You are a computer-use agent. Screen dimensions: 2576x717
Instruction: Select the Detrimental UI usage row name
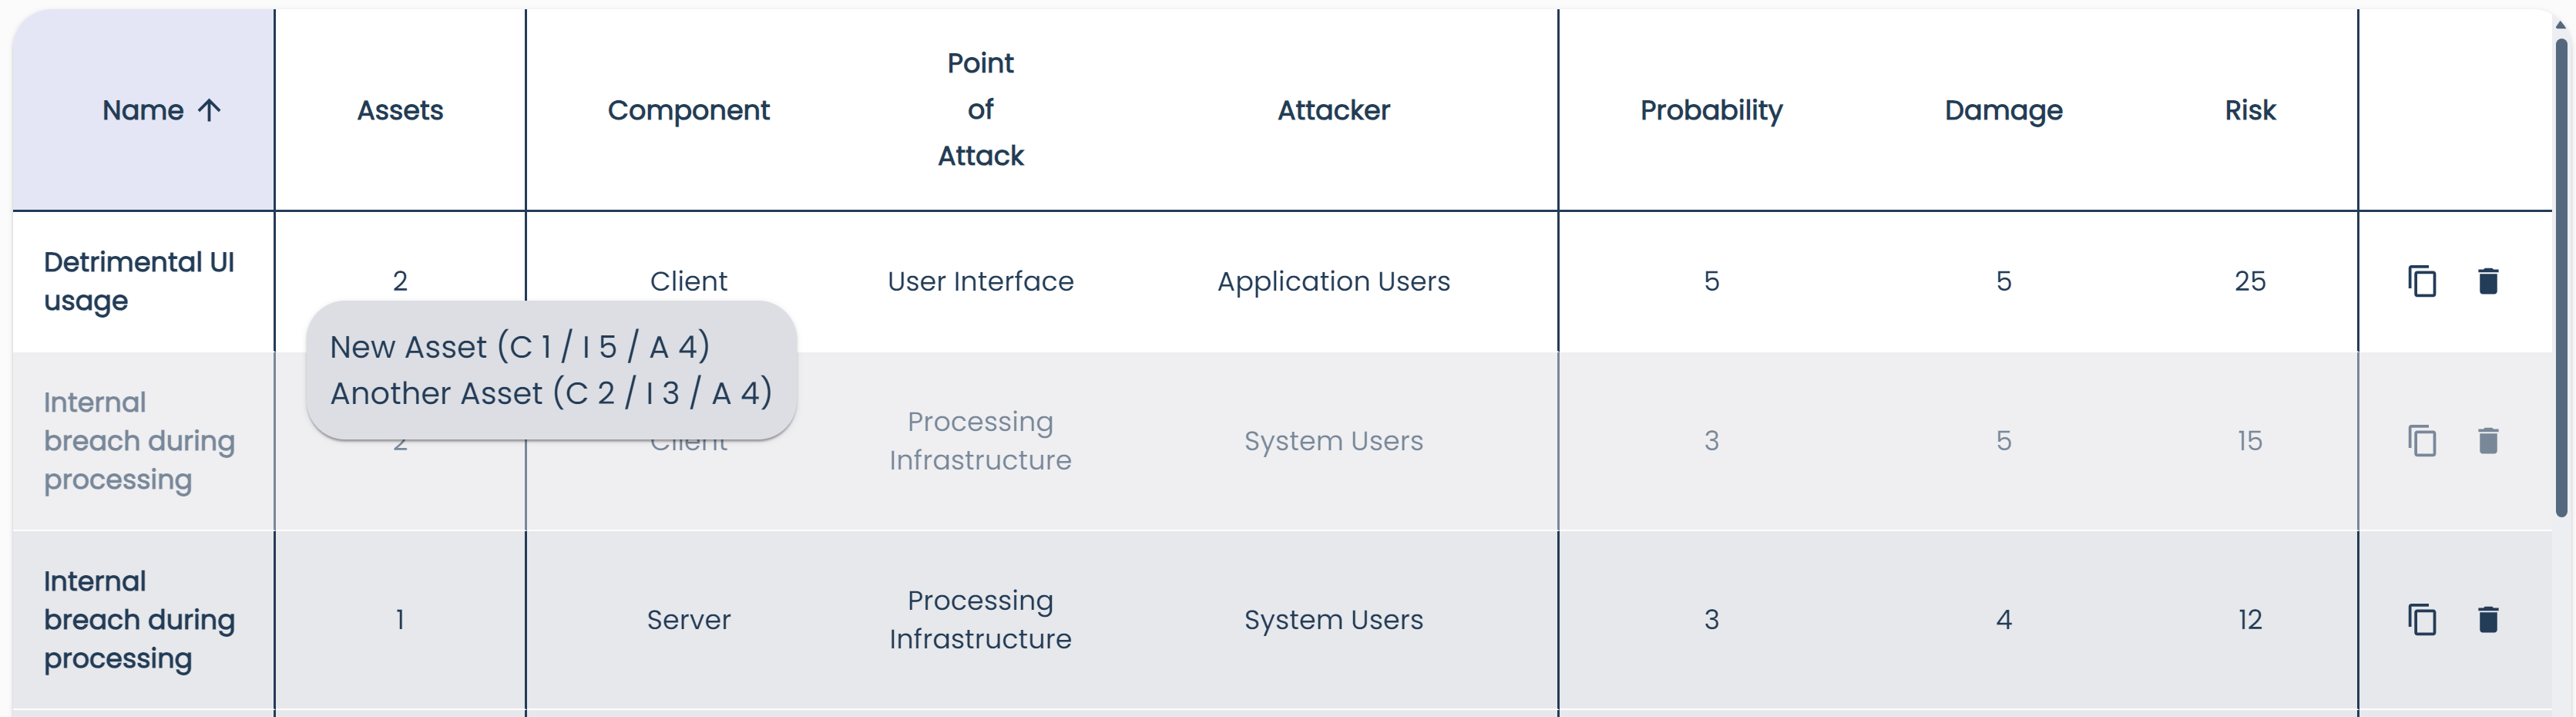click(x=139, y=281)
